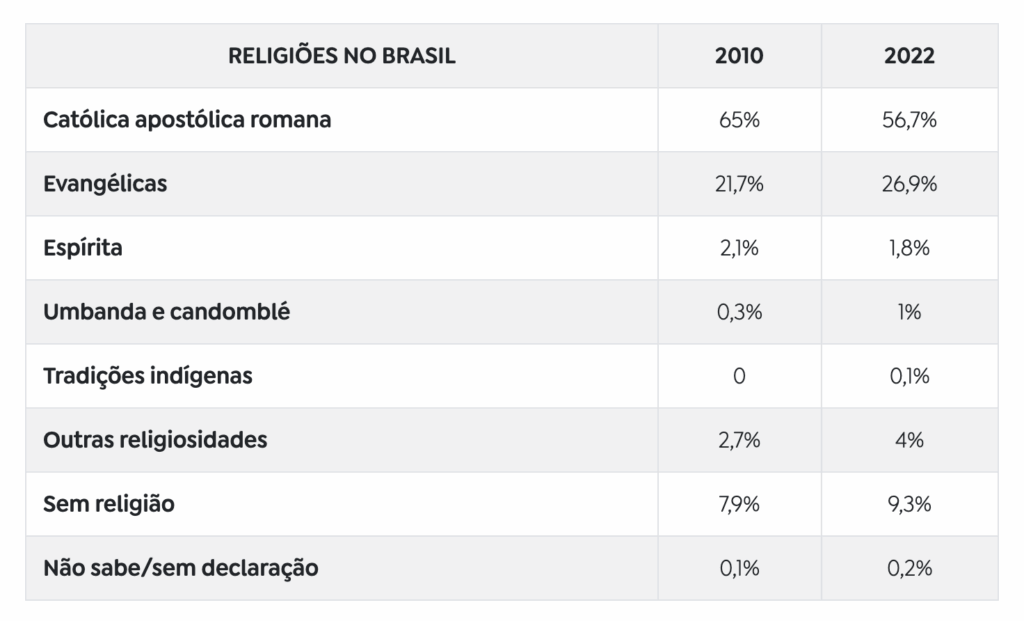Select the 2022 value for Tradições indígenas

coord(909,376)
